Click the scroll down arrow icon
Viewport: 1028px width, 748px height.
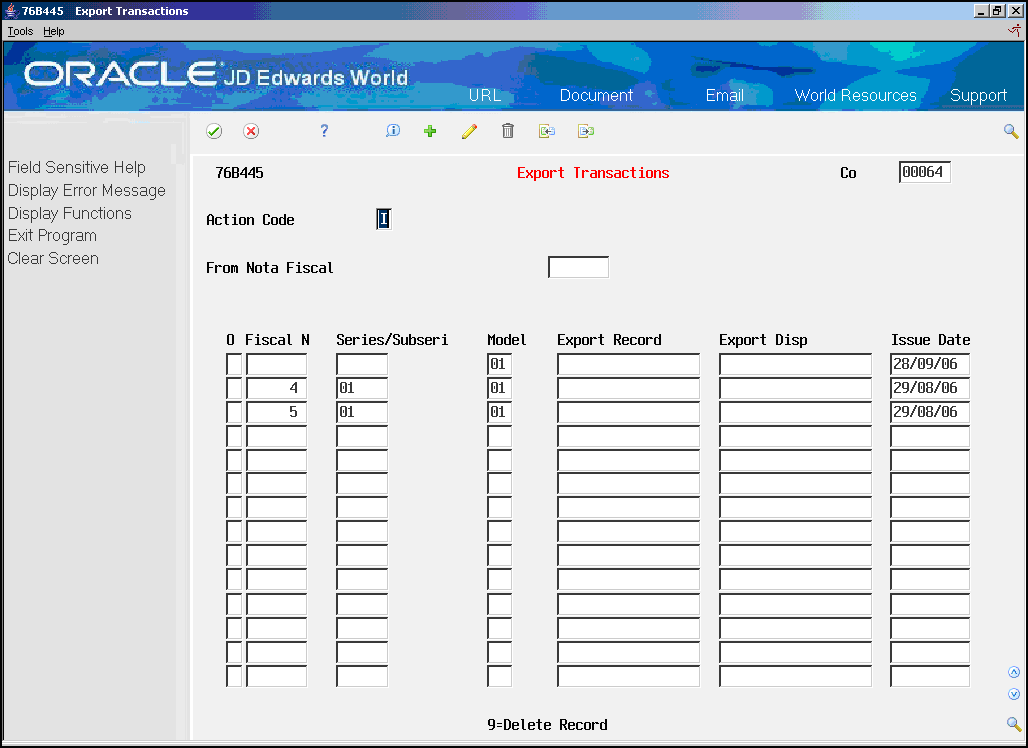pyautogui.click(x=1014, y=694)
